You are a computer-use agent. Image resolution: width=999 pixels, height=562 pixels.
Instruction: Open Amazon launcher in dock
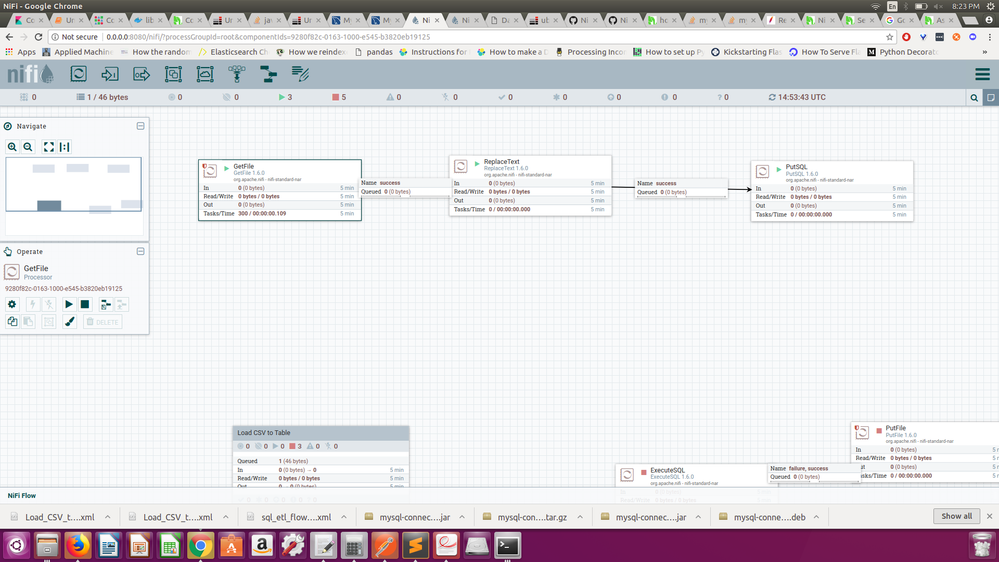(262, 546)
